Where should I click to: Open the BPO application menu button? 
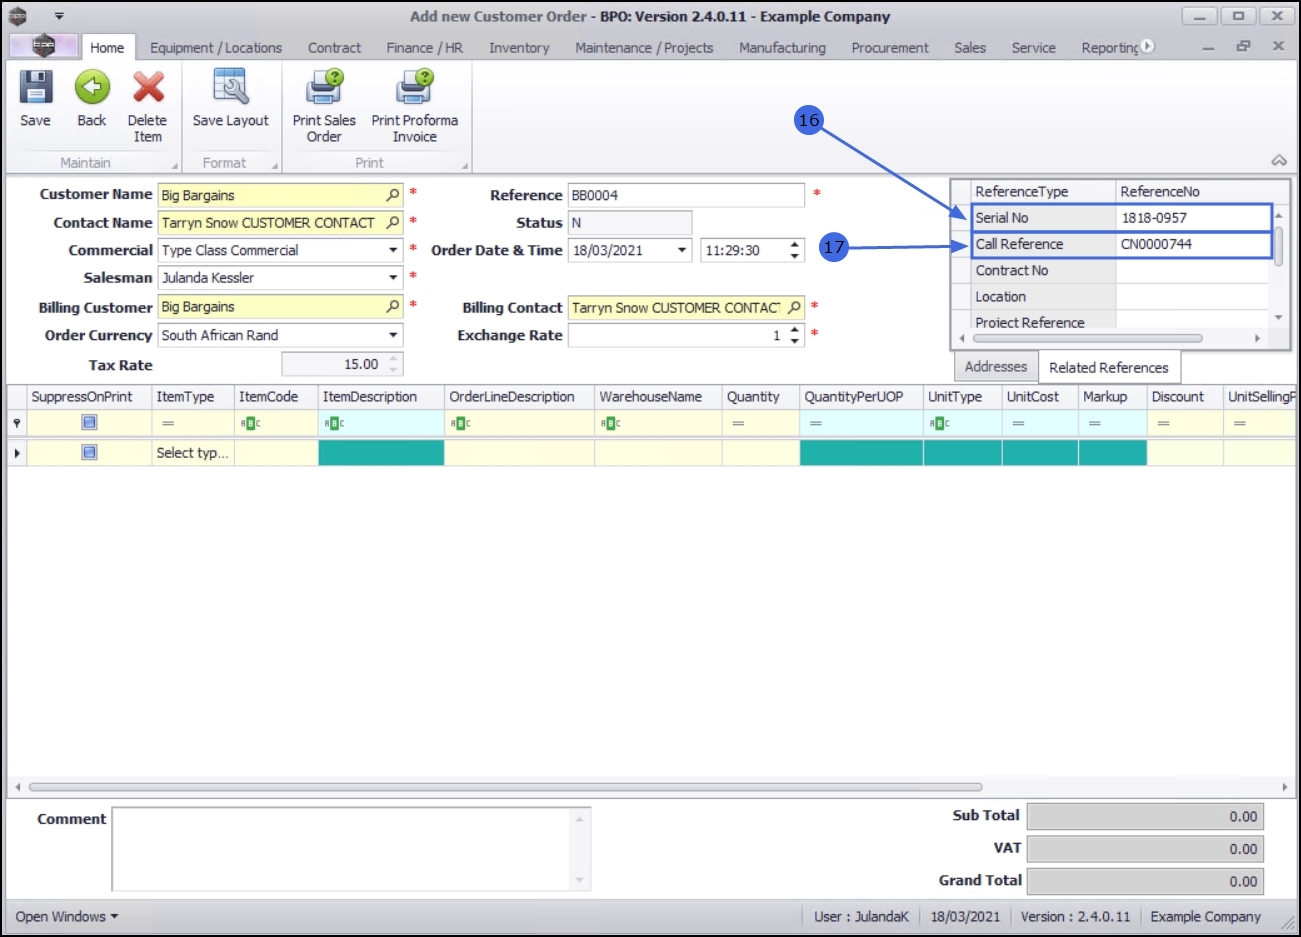click(43, 46)
